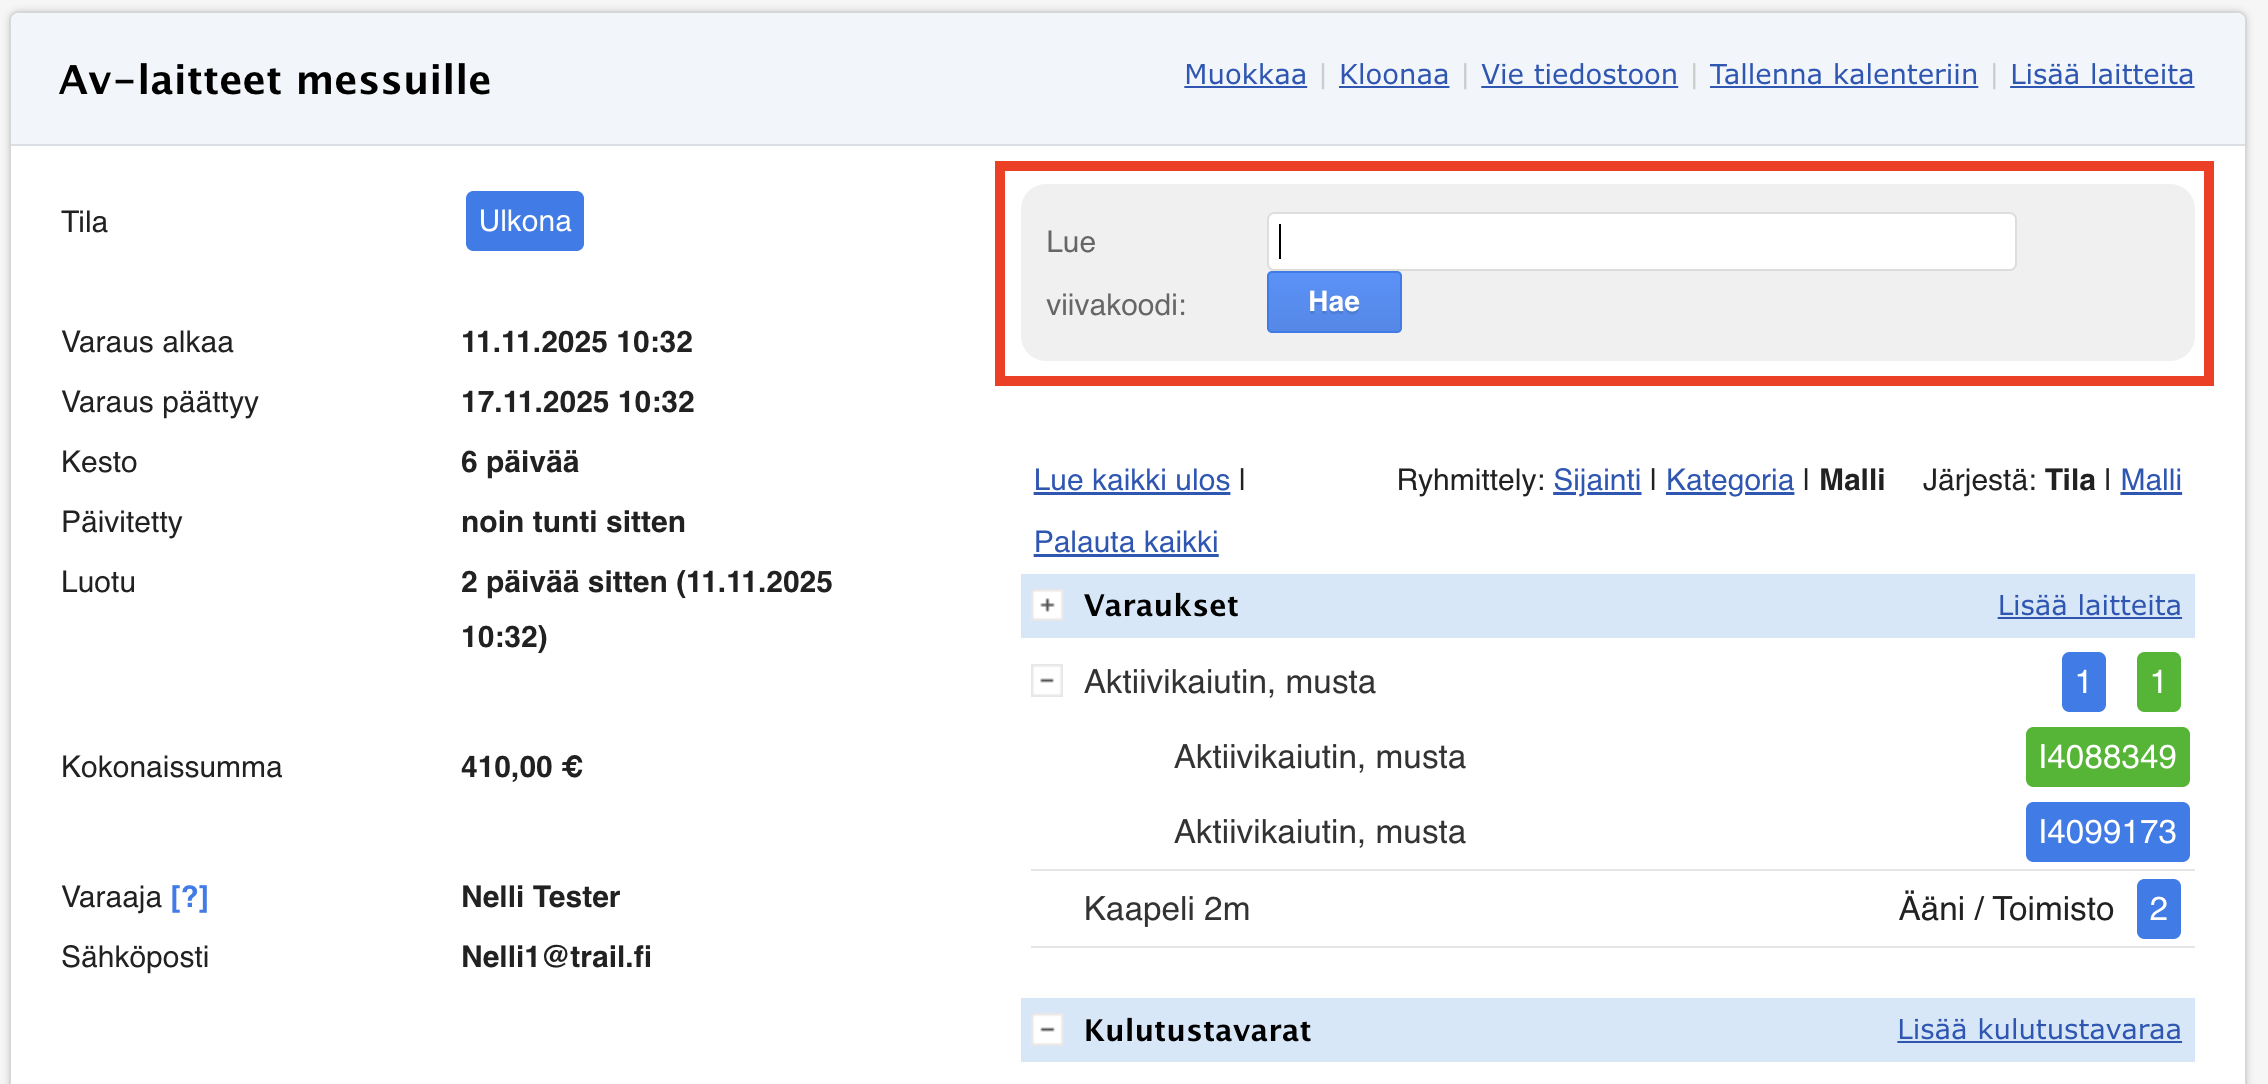Sort the list by Malli

2150,480
